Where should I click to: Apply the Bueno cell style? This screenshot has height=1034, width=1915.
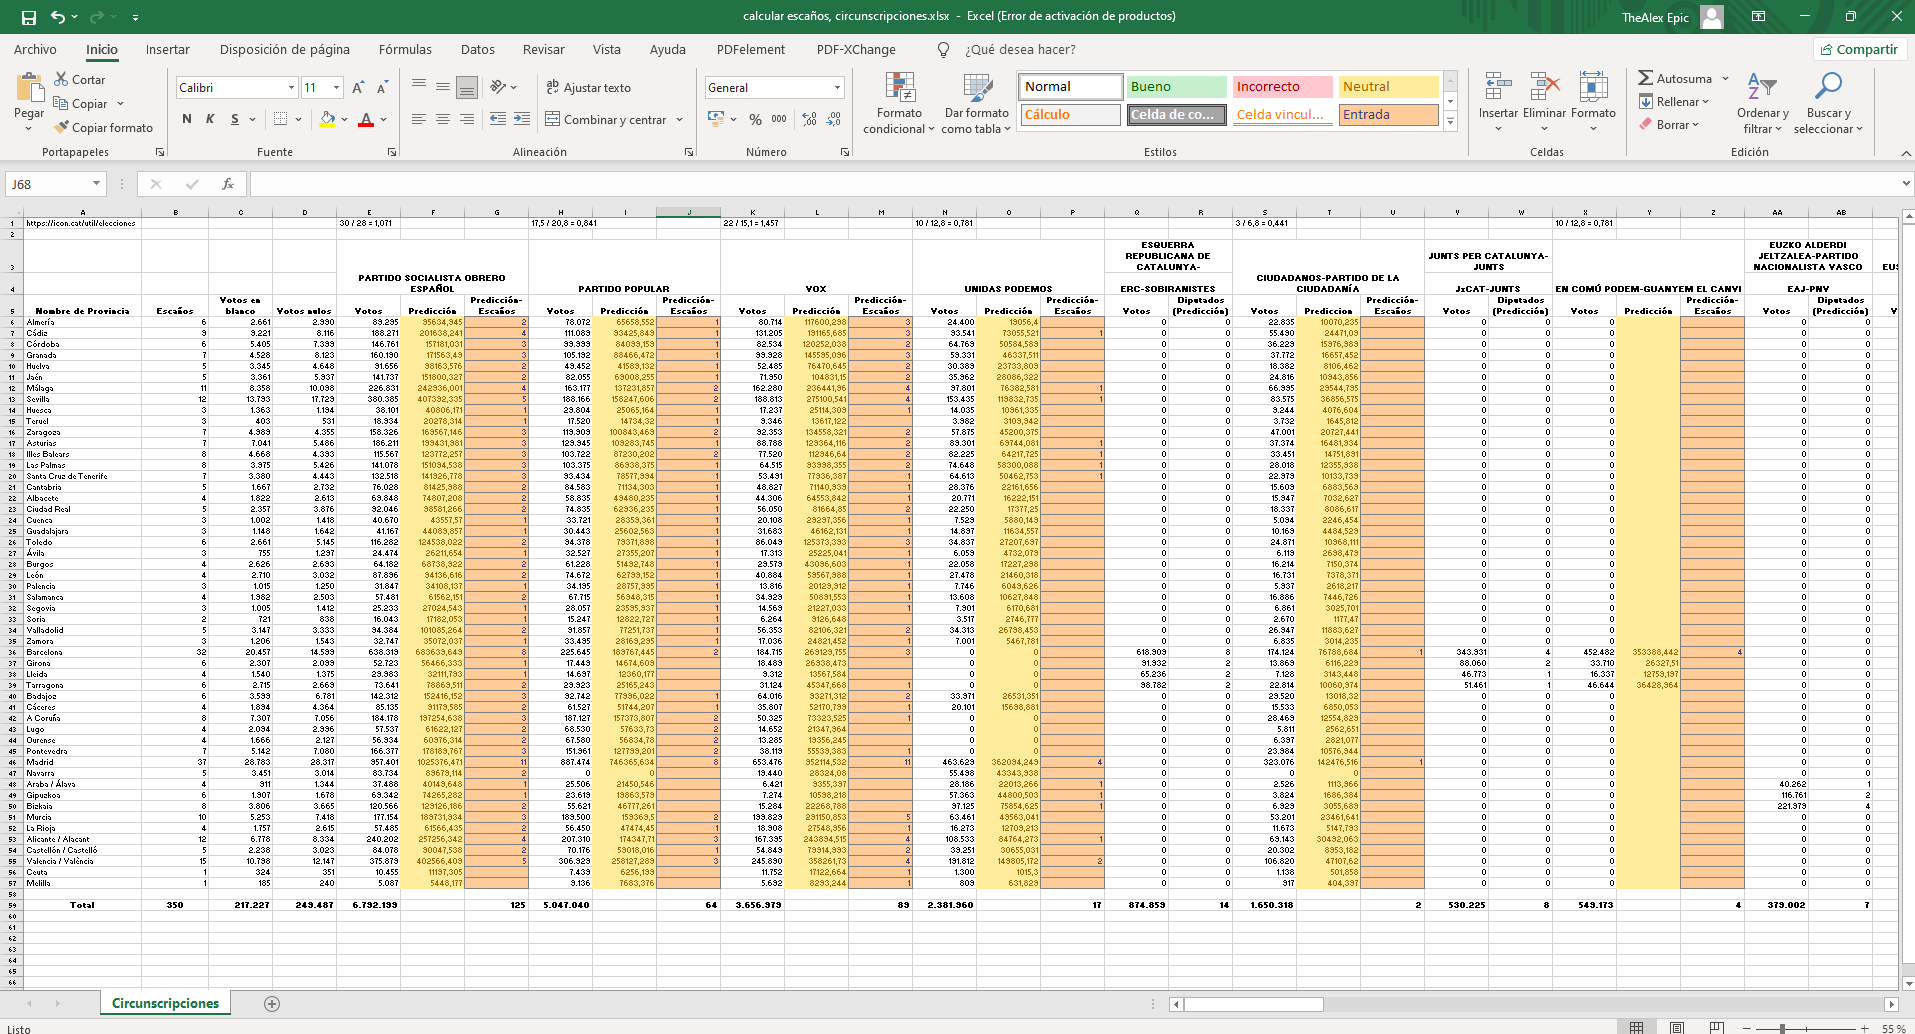pos(1176,87)
